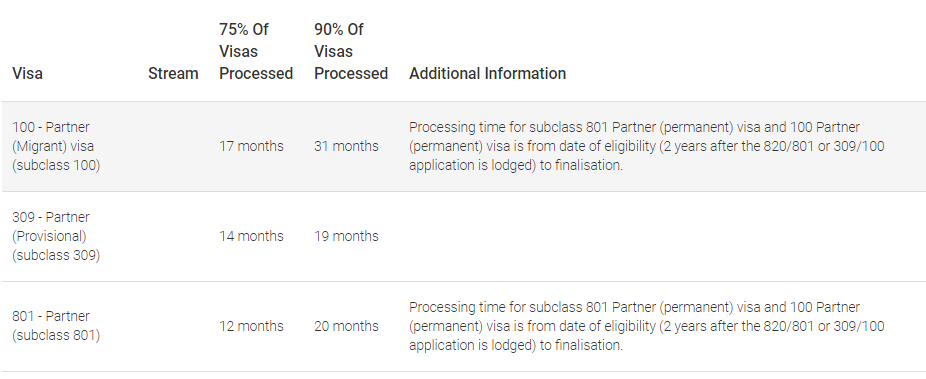Select the 100 - Partner (Migrant) visa cell
Screen dimensions: 926x379
(56, 146)
